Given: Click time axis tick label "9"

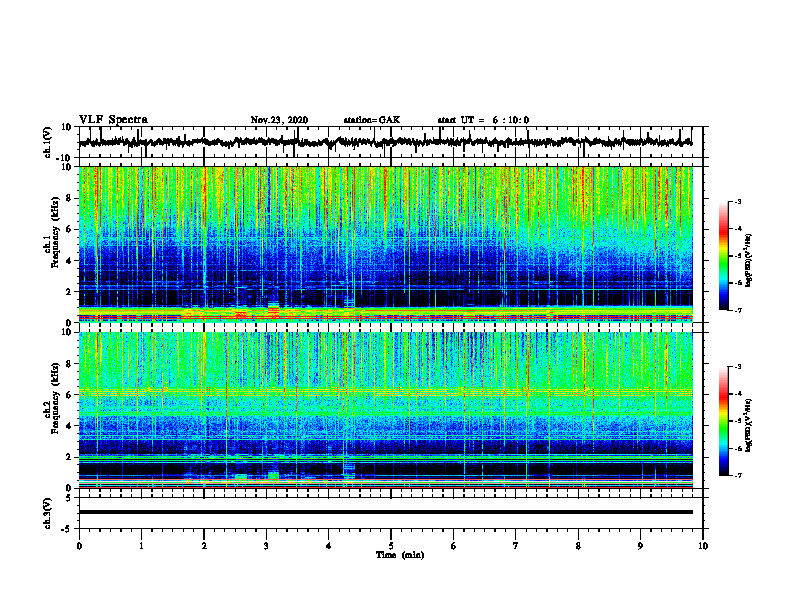Looking at the screenshot, I should [x=640, y=546].
